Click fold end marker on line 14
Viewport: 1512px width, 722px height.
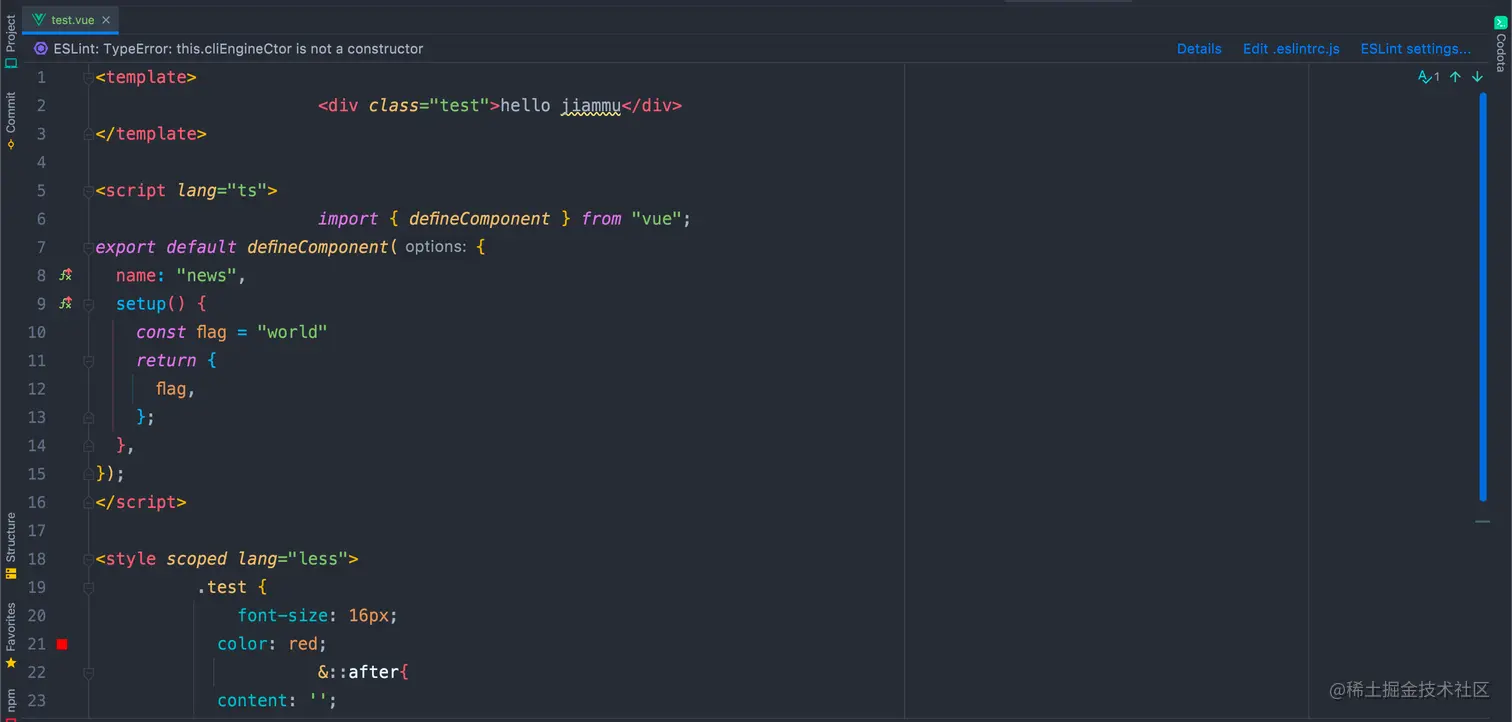tap(88, 445)
